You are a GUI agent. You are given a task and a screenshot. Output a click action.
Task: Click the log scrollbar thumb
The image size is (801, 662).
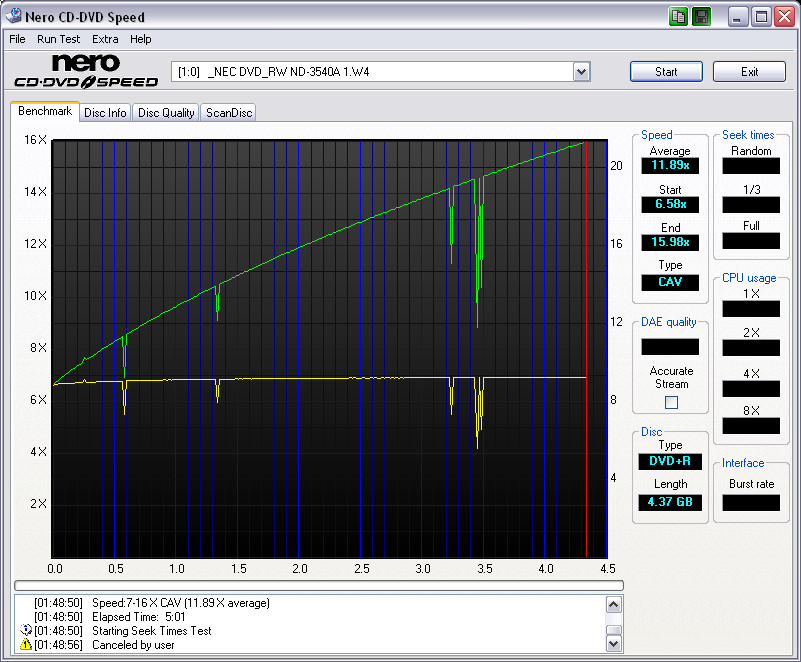(x=614, y=630)
